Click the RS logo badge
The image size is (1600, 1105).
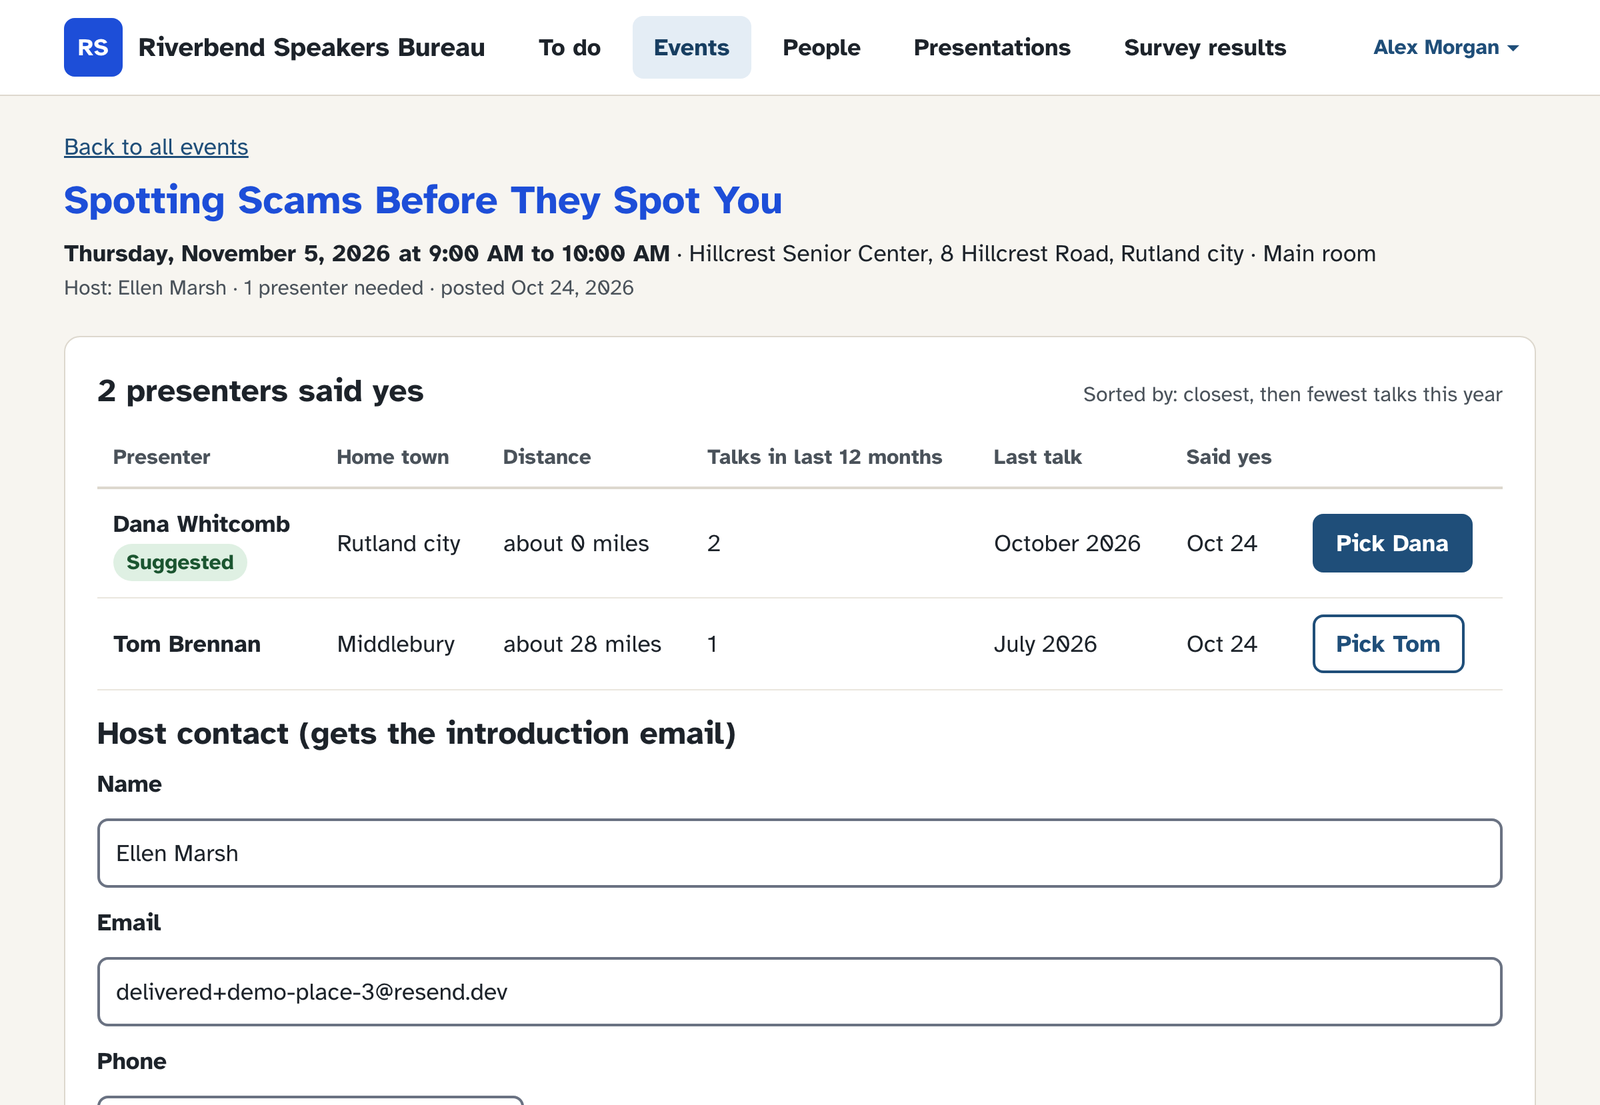[93, 47]
